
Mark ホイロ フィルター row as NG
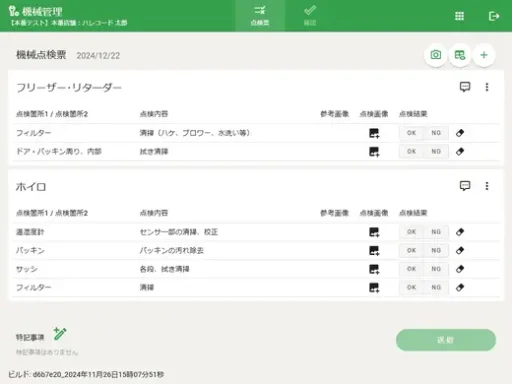tap(436, 287)
